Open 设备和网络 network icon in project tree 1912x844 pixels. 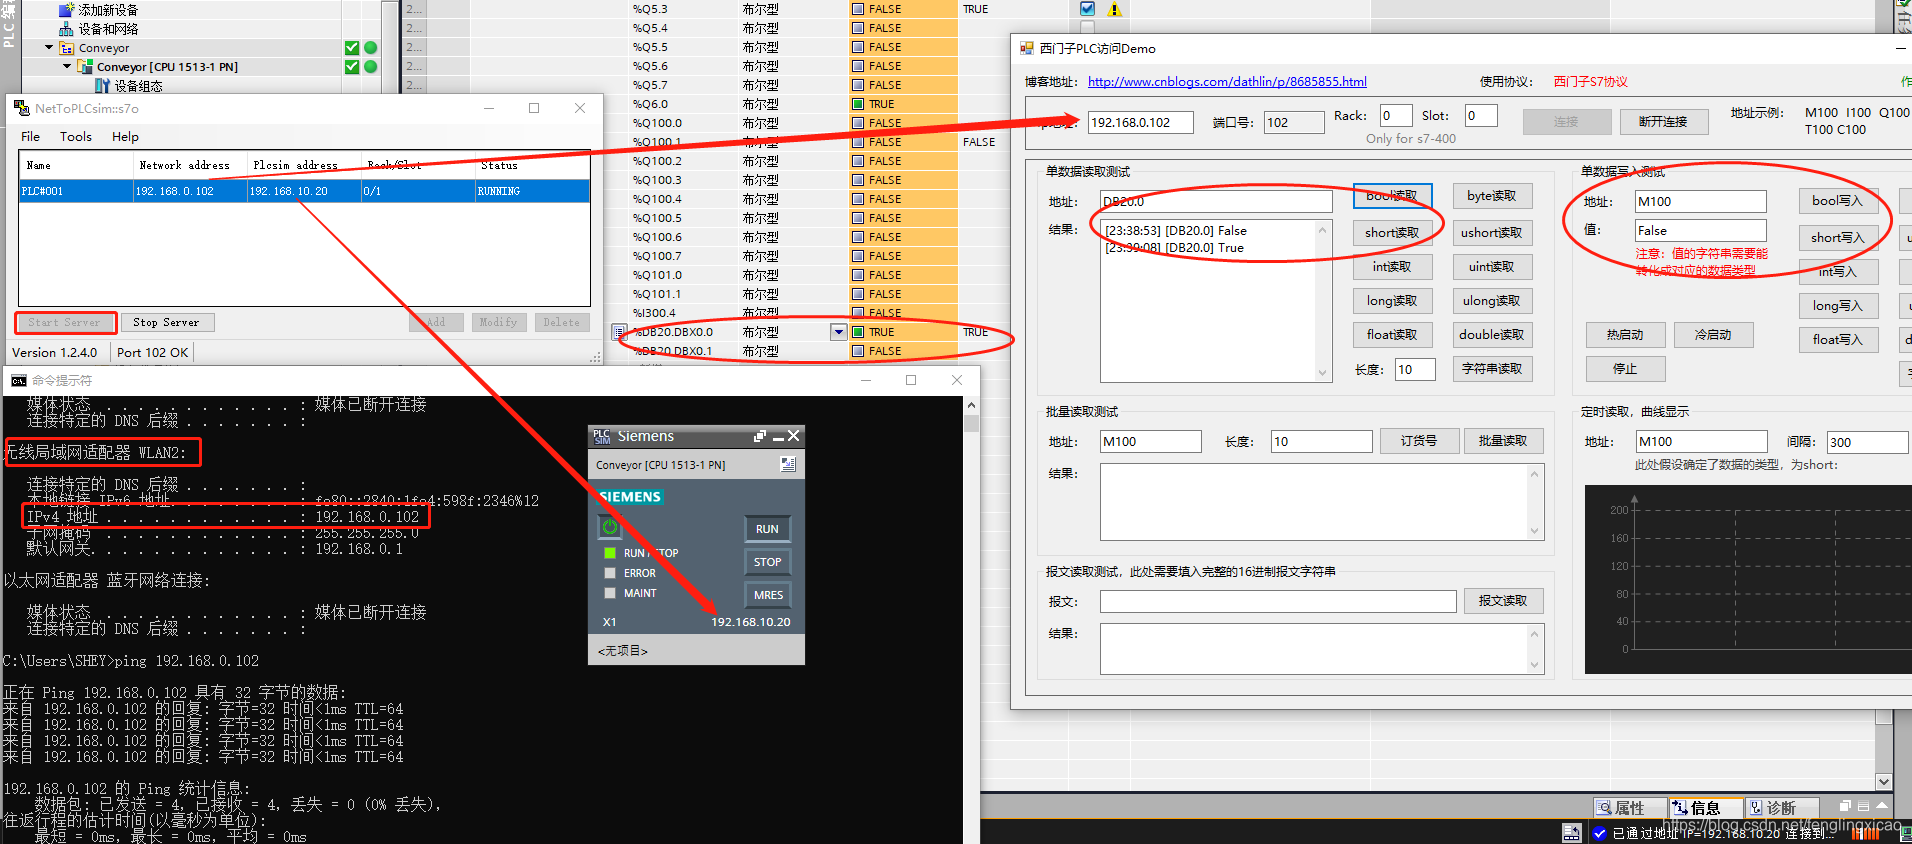pos(67,29)
